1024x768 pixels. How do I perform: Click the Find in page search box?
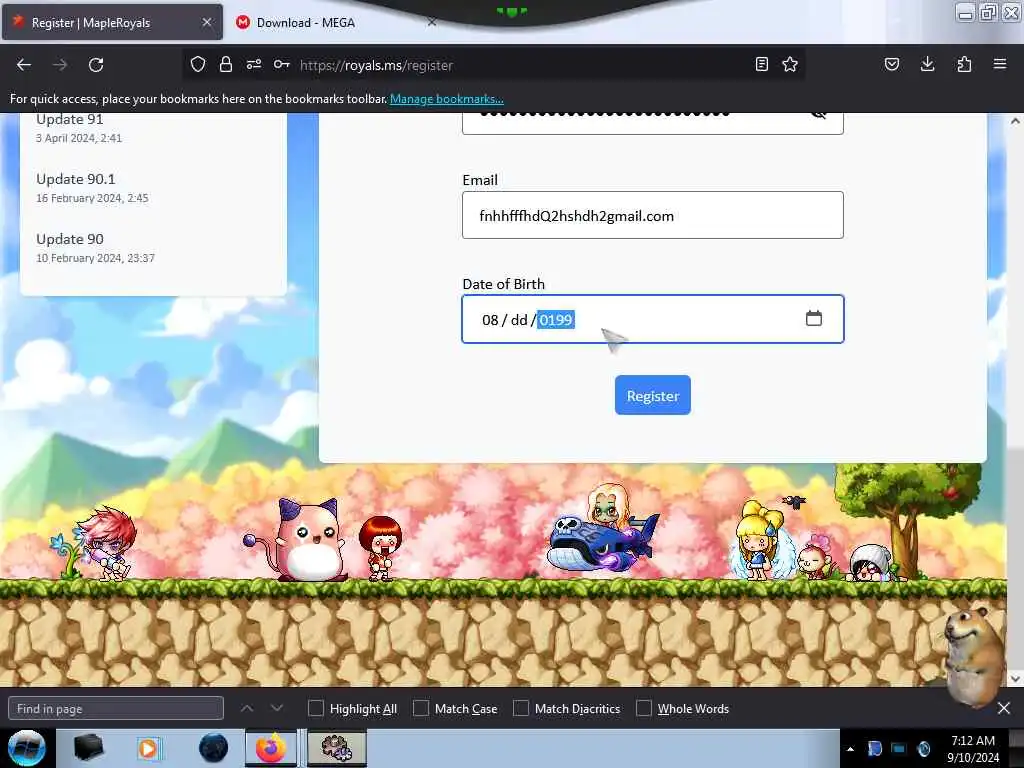tap(116, 709)
